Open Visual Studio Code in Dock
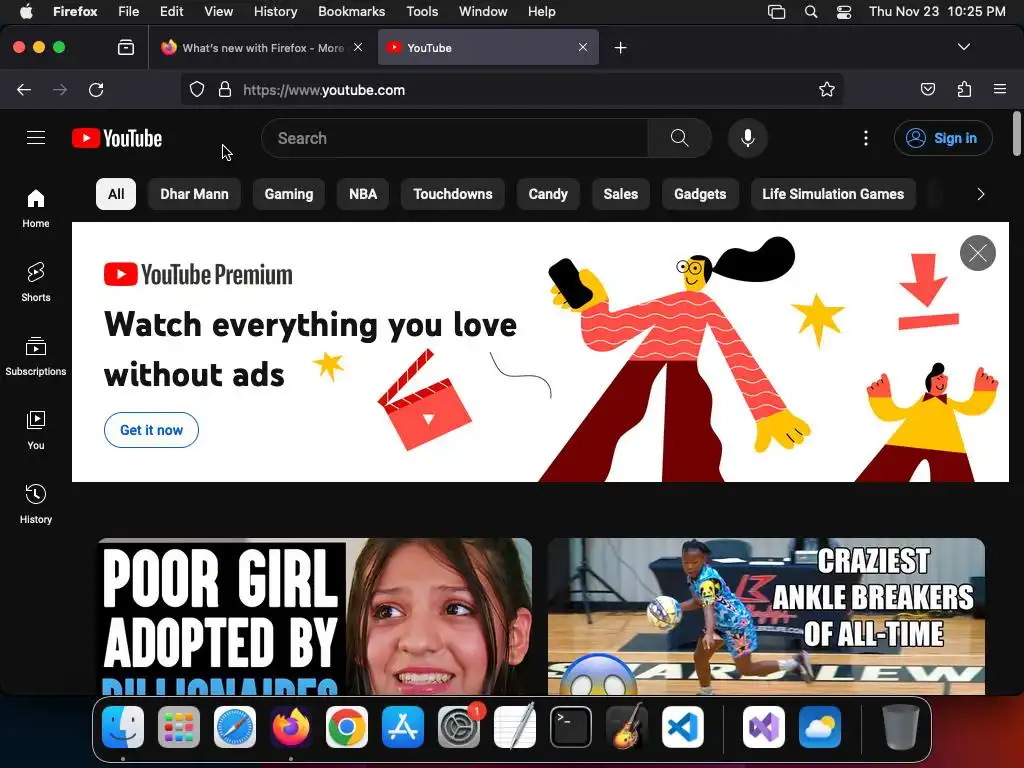 click(682, 727)
